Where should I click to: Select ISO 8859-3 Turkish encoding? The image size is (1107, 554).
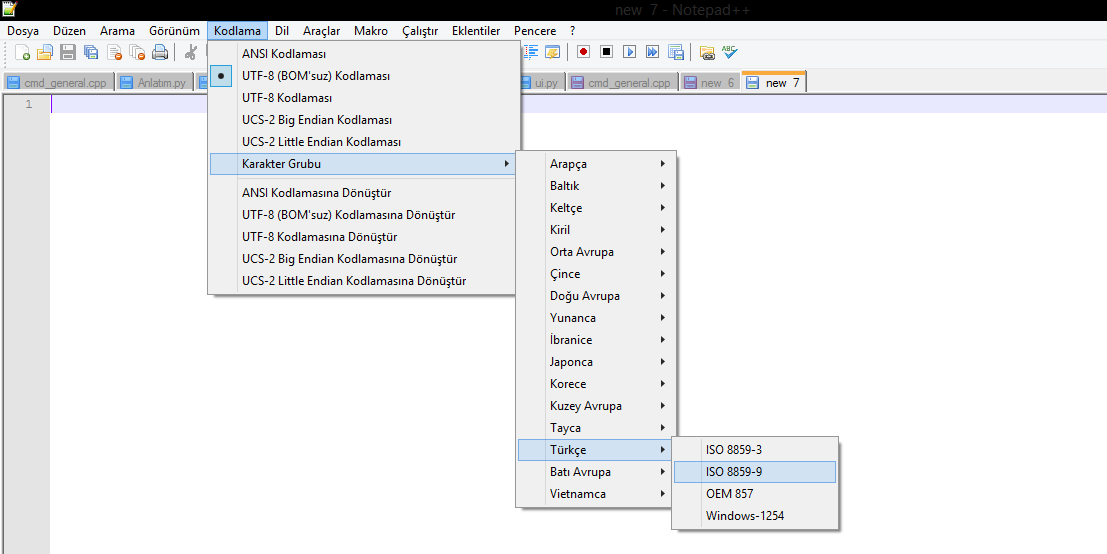click(755, 450)
